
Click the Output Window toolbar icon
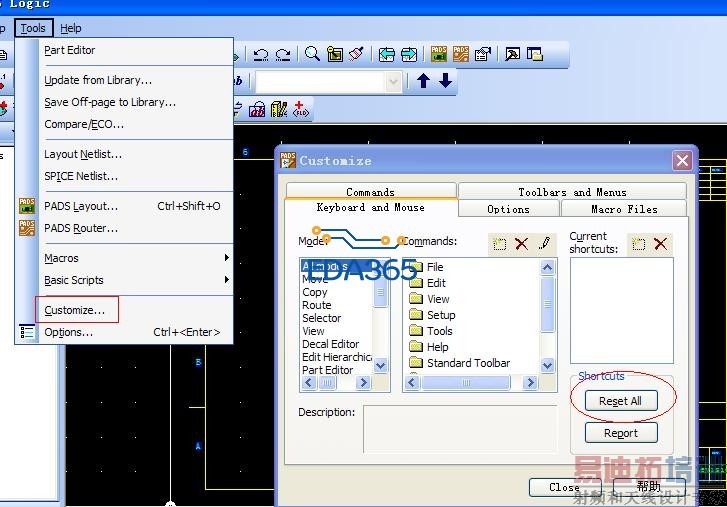coord(512,54)
